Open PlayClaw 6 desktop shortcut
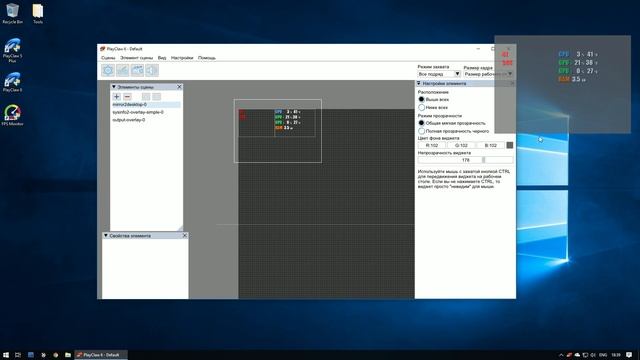Image resolution: width=640 pixels, height=360 pixels. tap(12, 82)
